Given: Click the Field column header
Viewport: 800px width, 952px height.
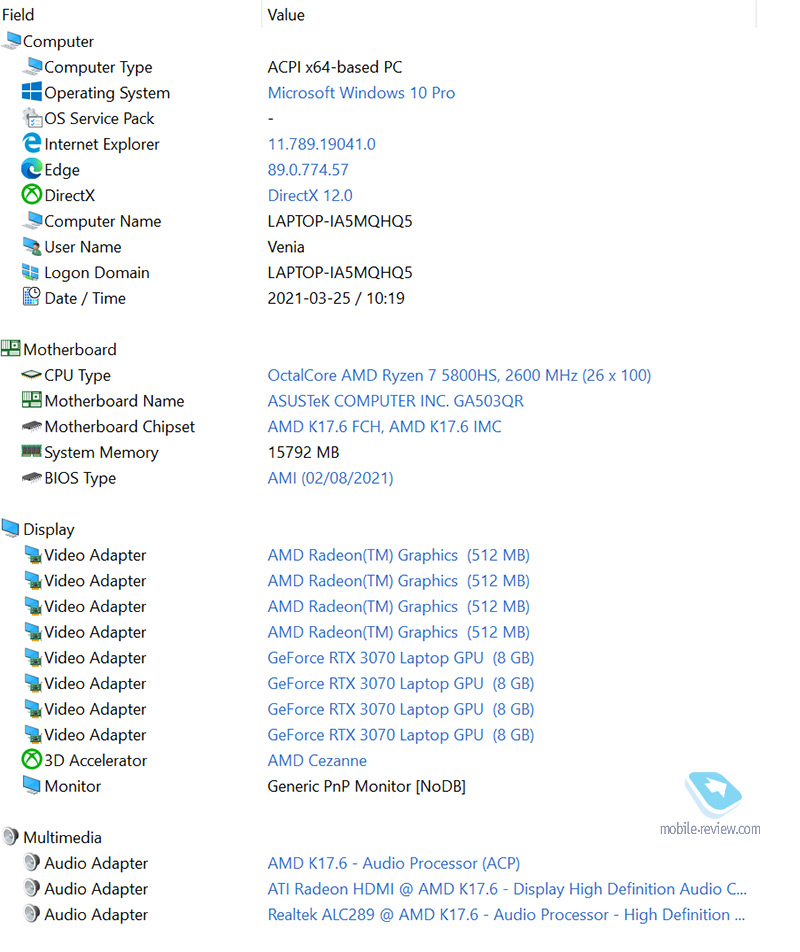Looking at the screenshot, I should click(18, 15).
